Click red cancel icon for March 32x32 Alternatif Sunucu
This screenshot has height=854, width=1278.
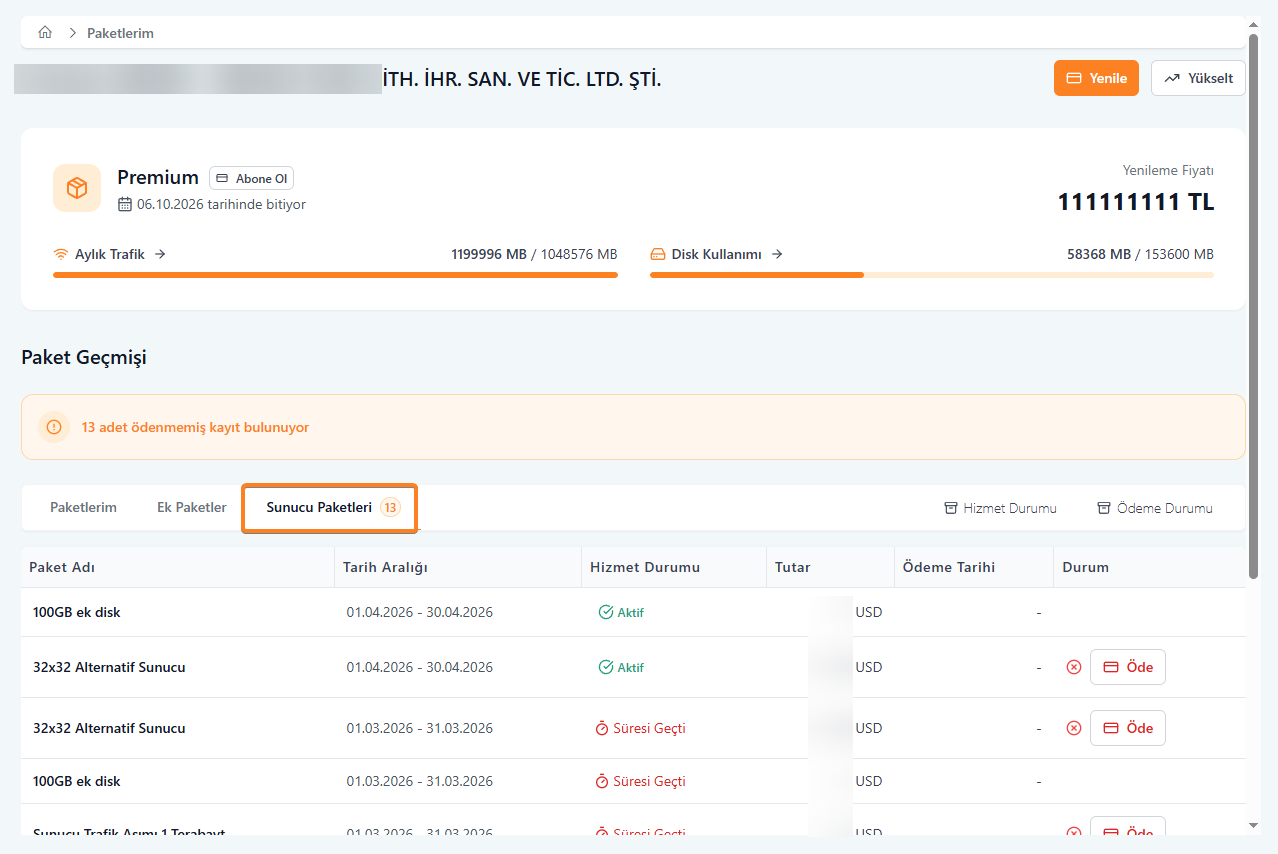coord(1074,728)
